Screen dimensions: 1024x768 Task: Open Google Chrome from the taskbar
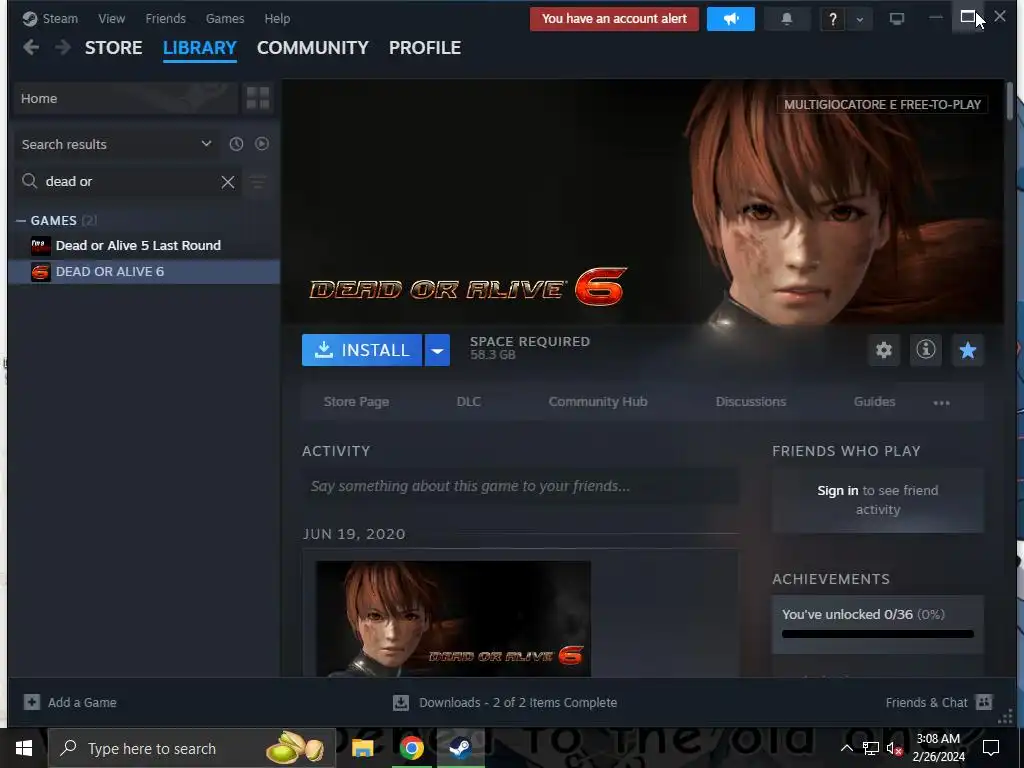pyautogui.click(x=411, y=748)
